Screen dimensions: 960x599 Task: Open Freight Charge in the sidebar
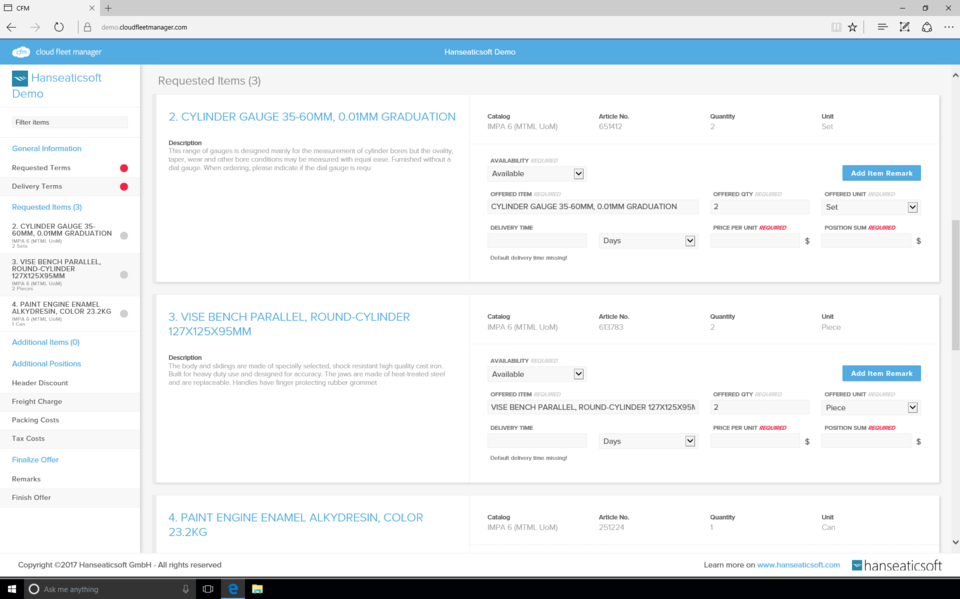point(36,401)
